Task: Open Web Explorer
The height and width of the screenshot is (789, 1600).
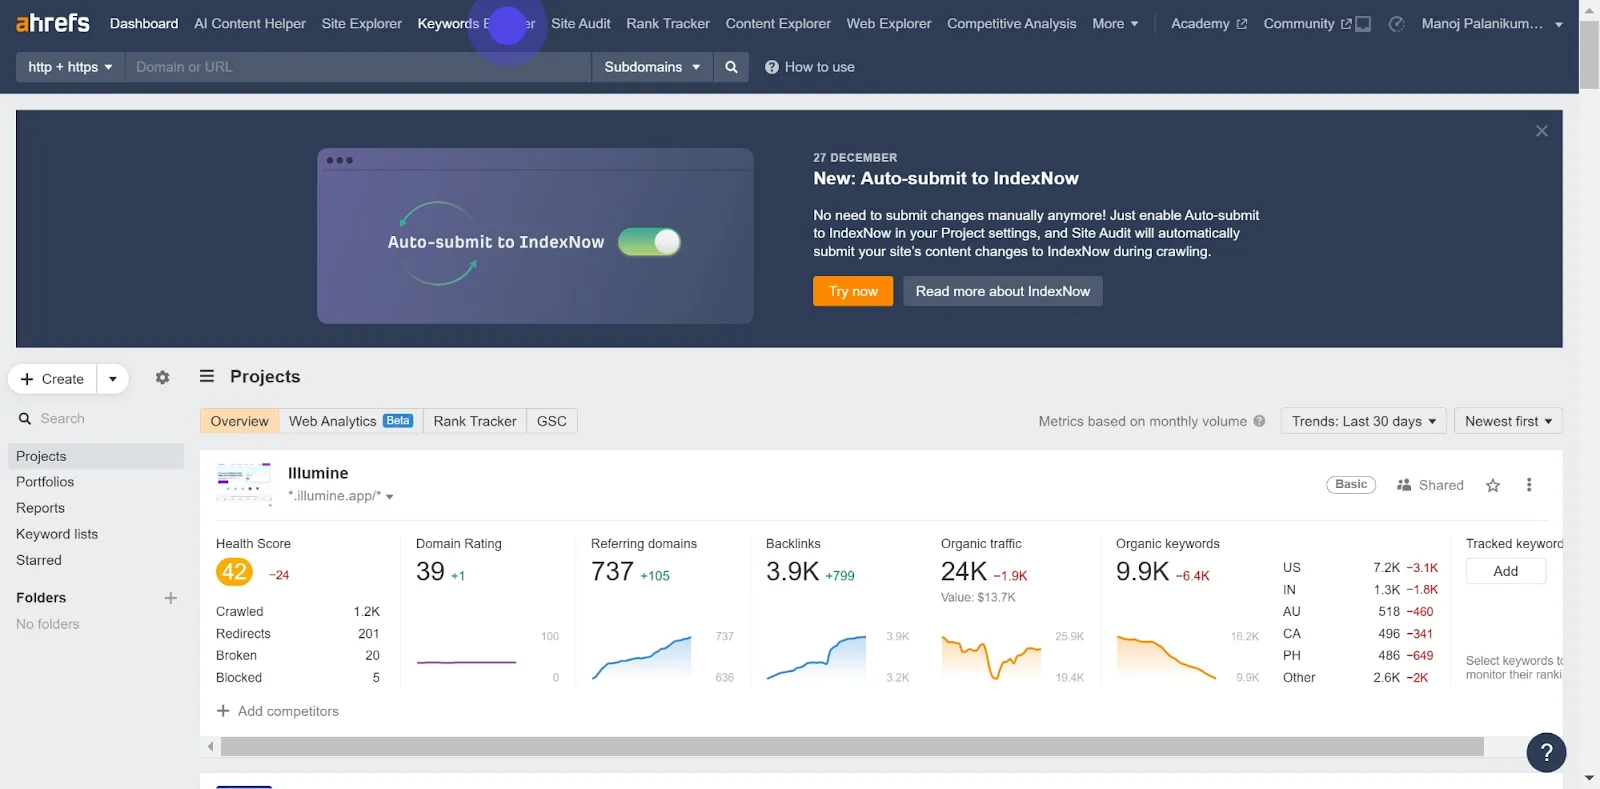Action: [889, 24]
